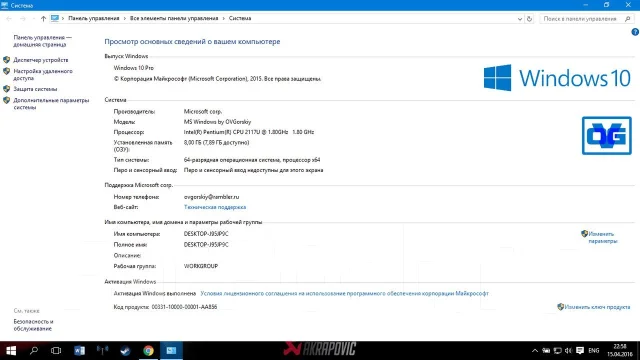Click Change settings for computer name
Image resolution: width=640 pixels, height=360 pixels.
pos(603,238)
